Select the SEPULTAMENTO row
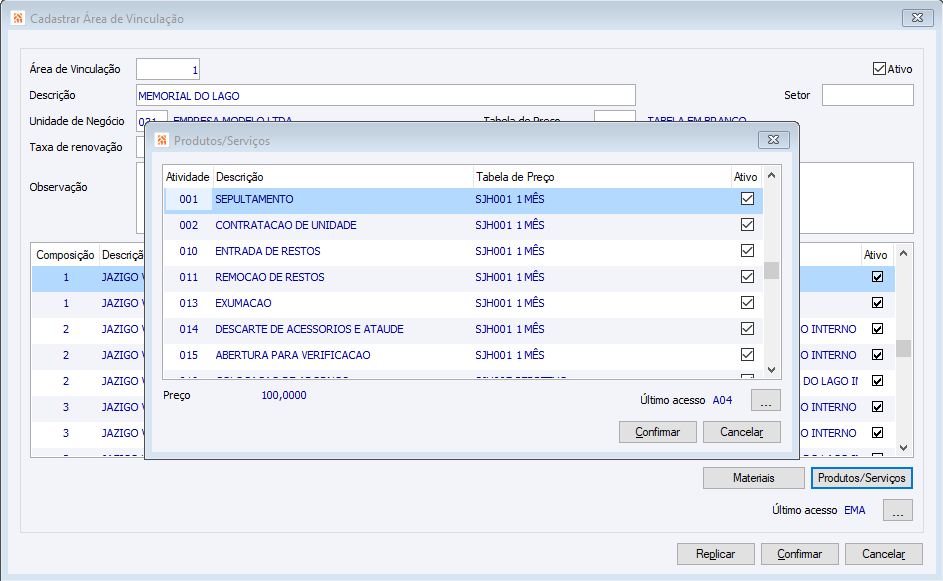Viewport: 943px width, 581px height. (463, 199)
